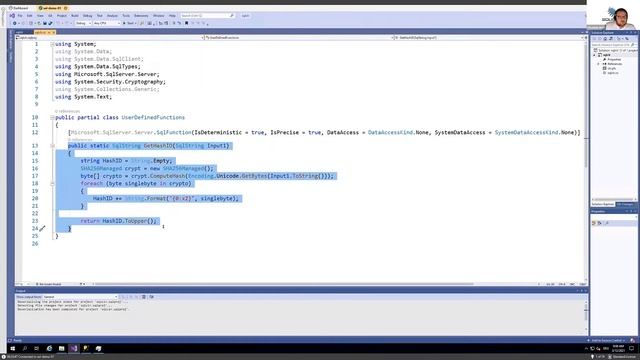640x360 pixels.
Task: Click the code line 'using System.Text;'
Action: [x=83, y=97]
